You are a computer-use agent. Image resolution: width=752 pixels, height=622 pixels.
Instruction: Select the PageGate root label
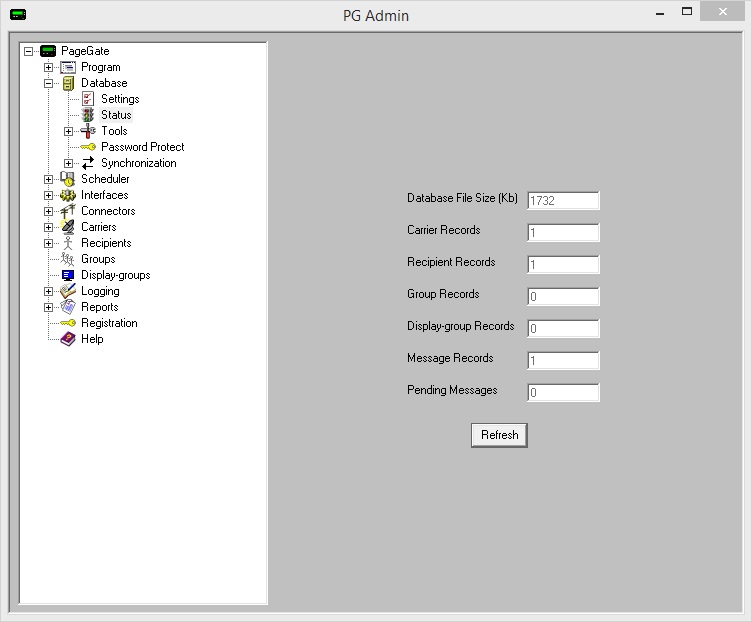tap(85, 51)
